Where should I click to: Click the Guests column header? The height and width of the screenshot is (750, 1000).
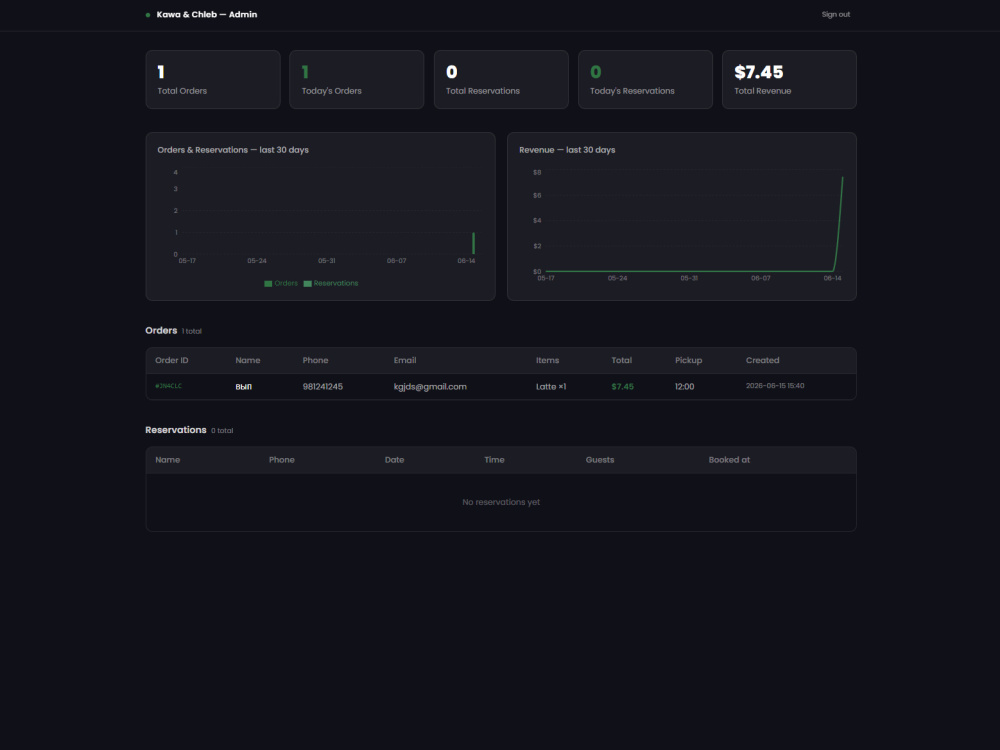(599, 460)
